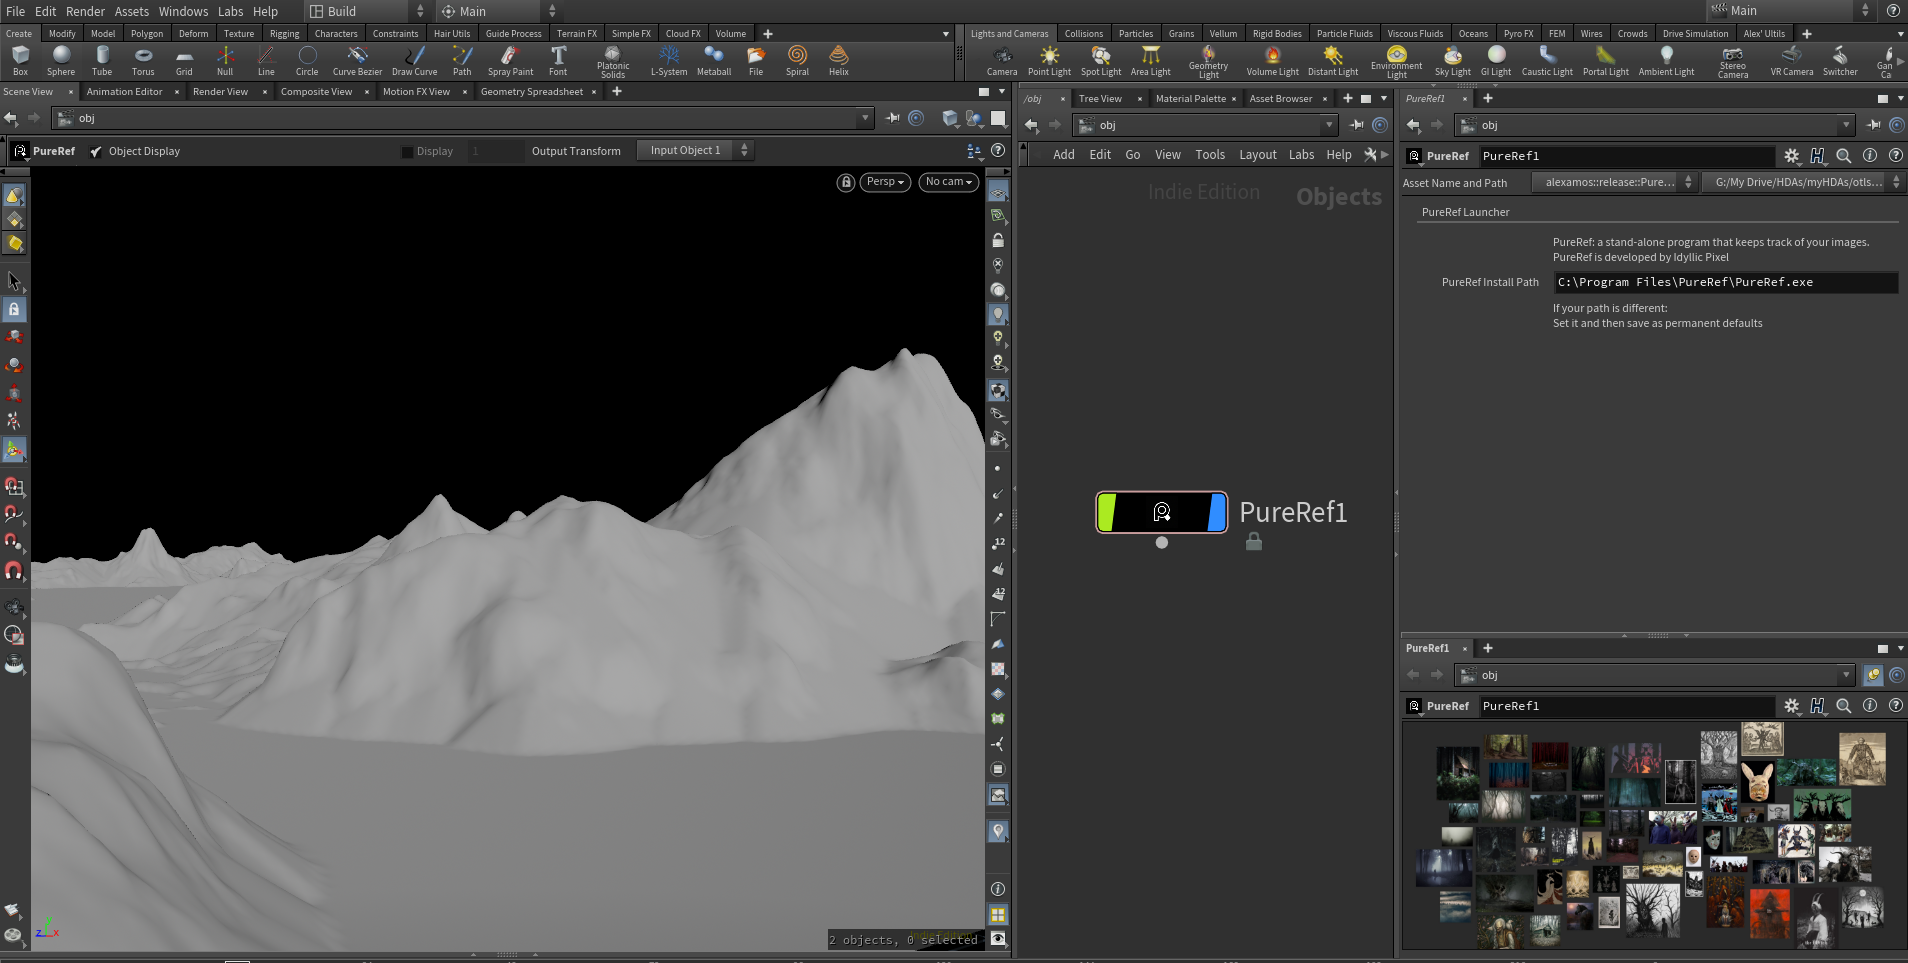Open the No cam camera dropdown
The height and width of the screenshot is (963, 1908).
948,182
